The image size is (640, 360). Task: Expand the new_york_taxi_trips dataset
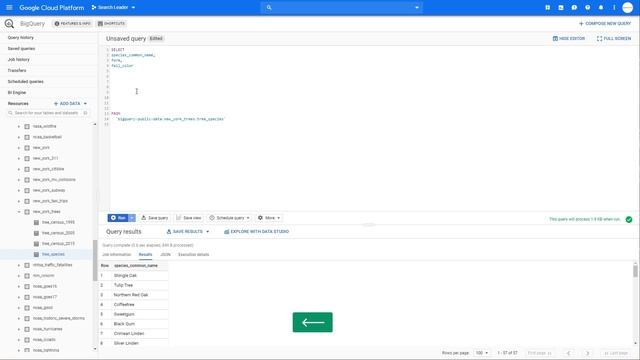point(19,201)
